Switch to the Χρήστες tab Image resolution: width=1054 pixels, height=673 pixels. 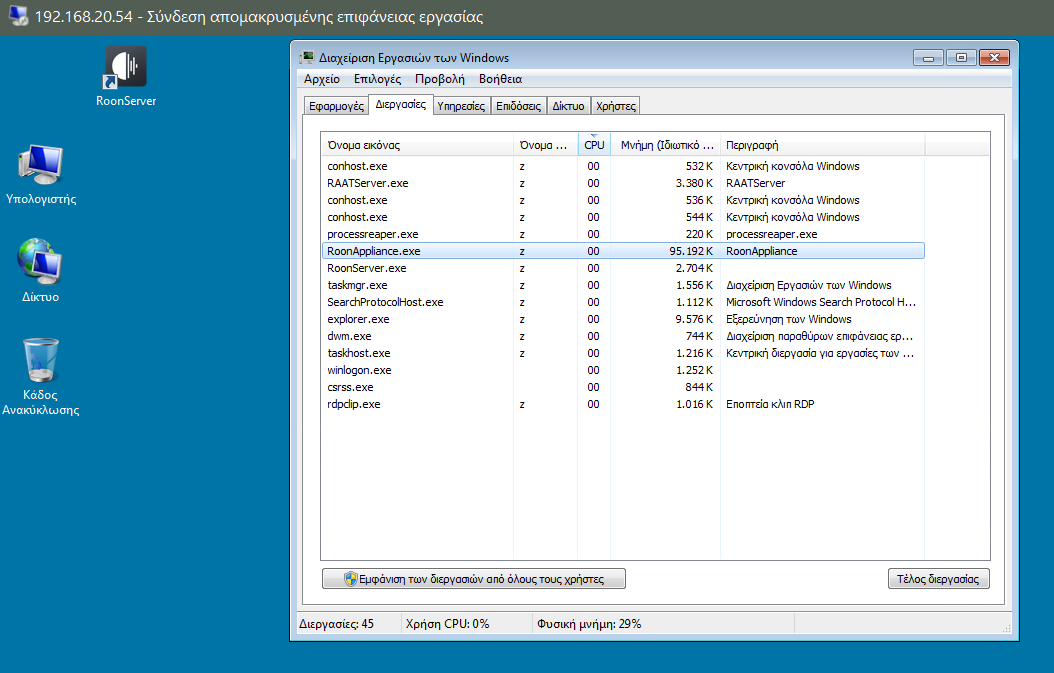[x=615, y=106]
